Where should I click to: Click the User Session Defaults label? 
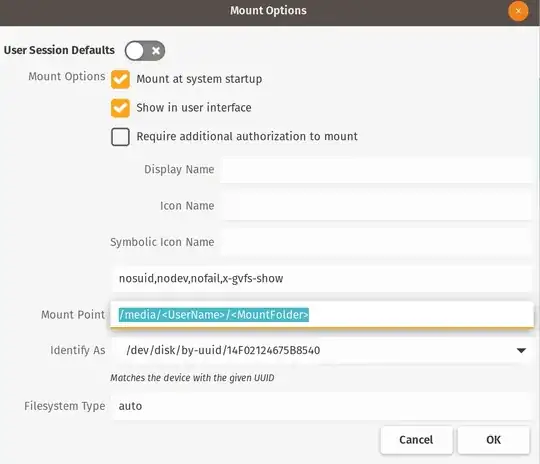(x=59, y=50)
